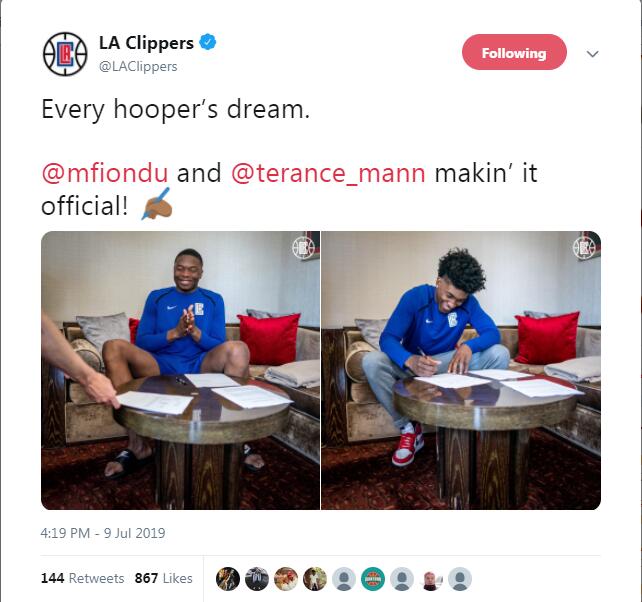The height and width of the screenshot is (602, 642).
Task: Open the teal basketball liker avatar
Action: pos(373,579)
